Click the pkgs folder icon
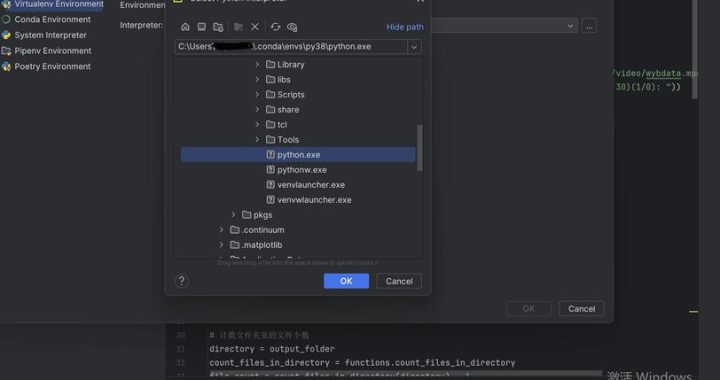 (247, 215)
